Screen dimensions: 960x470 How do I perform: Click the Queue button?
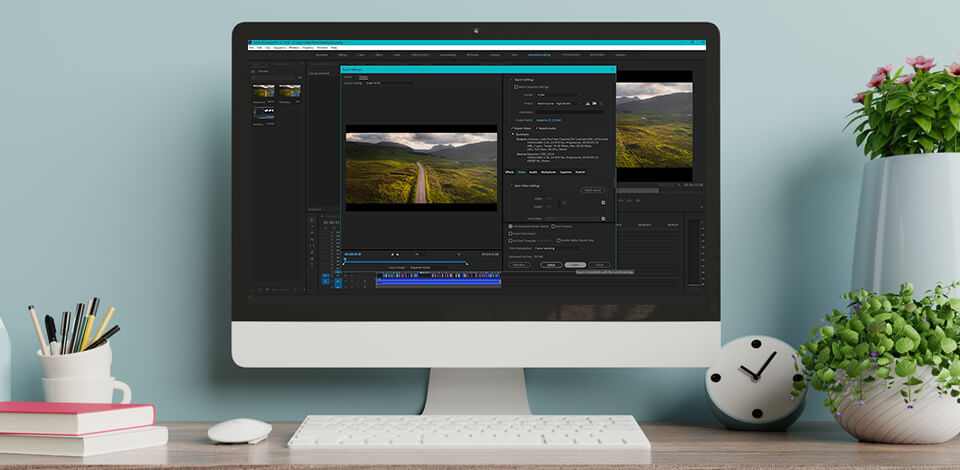(550, 265)
